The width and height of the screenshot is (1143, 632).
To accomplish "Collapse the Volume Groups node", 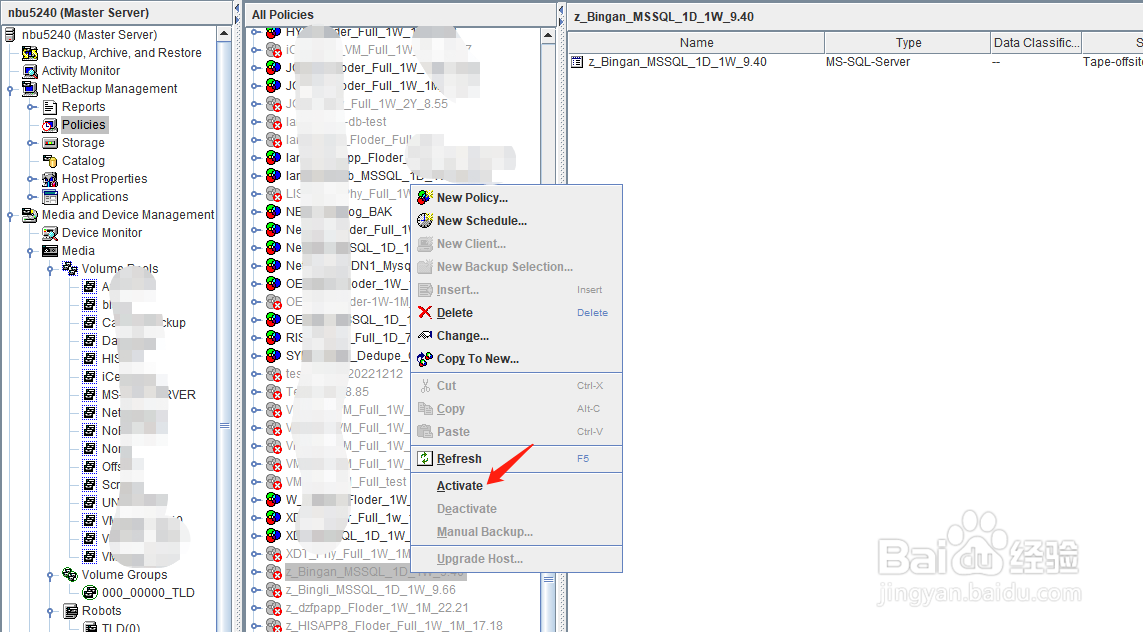I will [50, 575].
